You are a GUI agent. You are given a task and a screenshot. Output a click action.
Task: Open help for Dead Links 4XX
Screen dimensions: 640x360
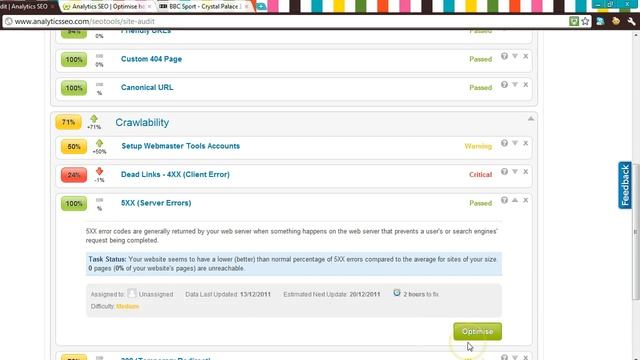(504, 171)
